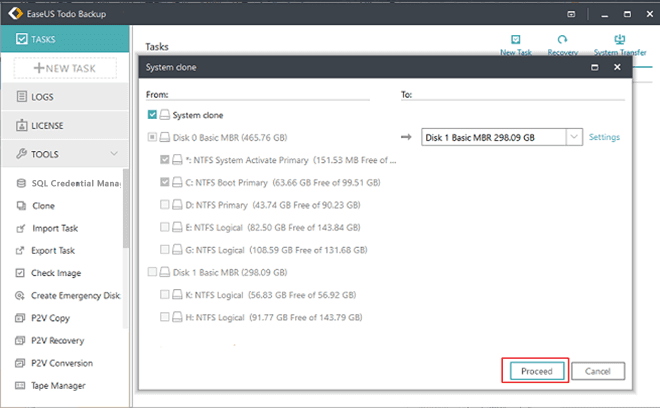Select 'G: NTFS Logical' row text

[276, 250]
